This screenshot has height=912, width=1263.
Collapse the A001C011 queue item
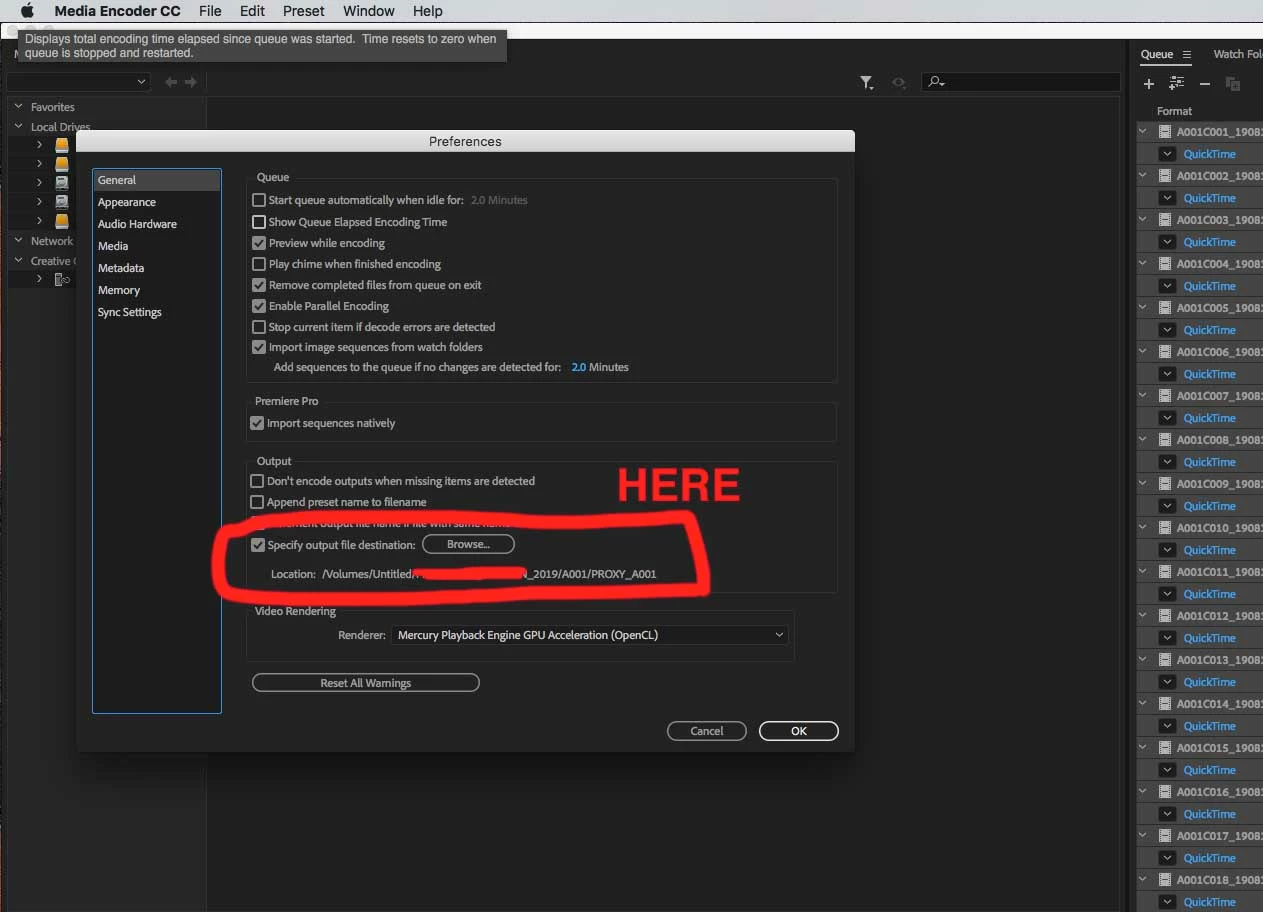1144,571
